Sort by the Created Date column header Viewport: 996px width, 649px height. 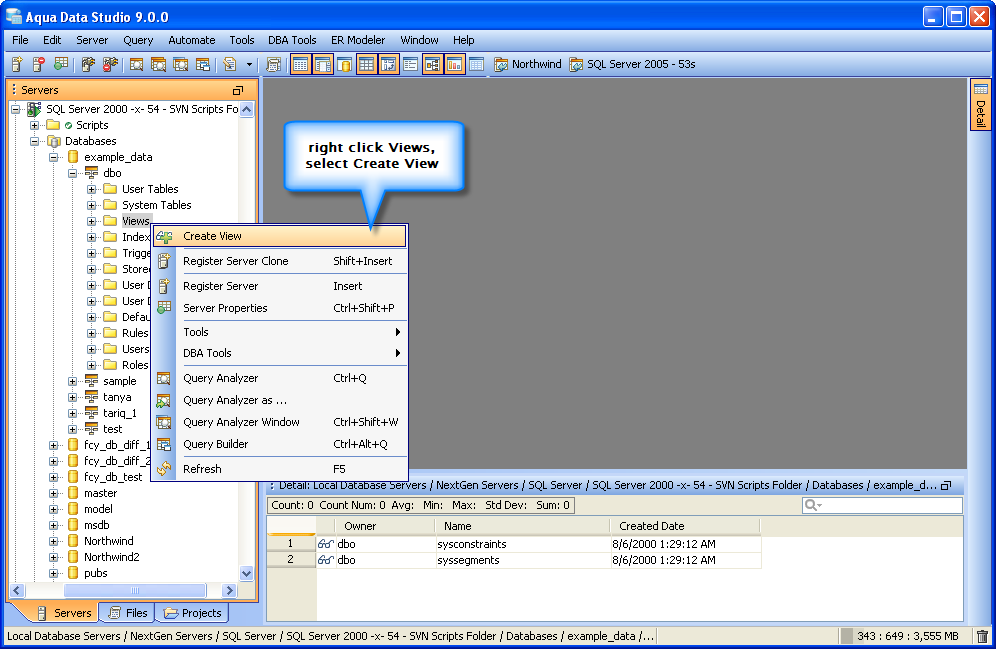click(685, 526)
